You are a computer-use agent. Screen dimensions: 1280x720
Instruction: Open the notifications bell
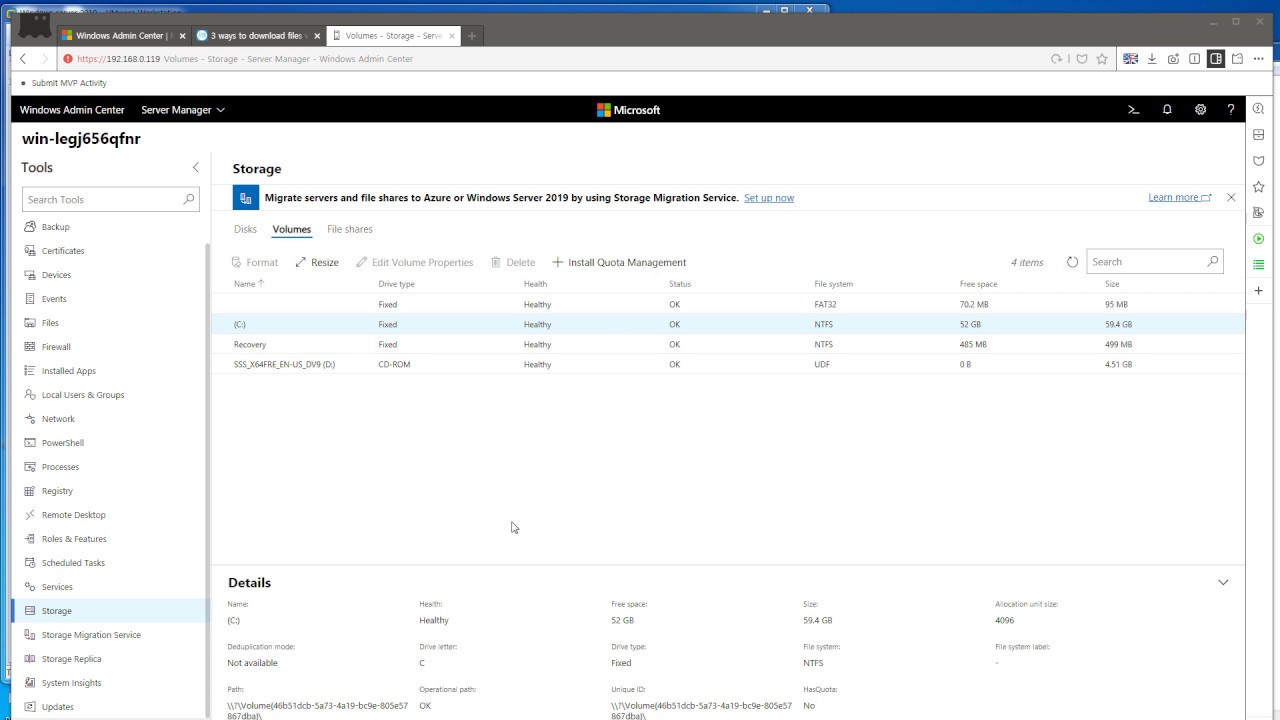pyautogui.click(x=1167, y=110)
